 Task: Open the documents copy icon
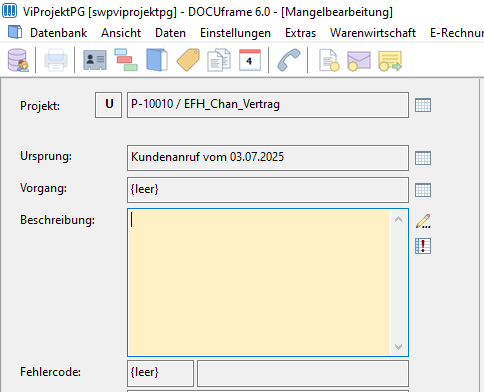tap(219, 60)
